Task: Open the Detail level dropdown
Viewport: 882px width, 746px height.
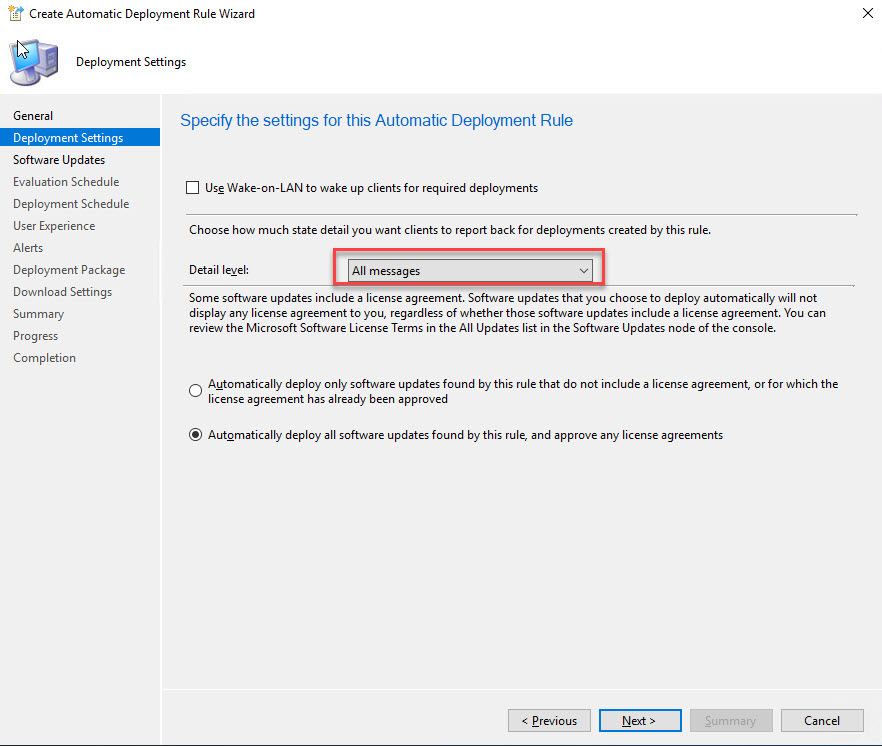Action: (469, 271)
